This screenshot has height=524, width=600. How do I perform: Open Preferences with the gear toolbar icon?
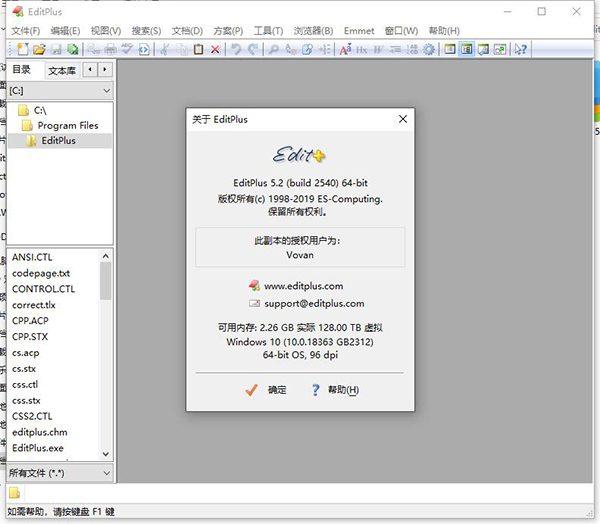click(429, 49)
